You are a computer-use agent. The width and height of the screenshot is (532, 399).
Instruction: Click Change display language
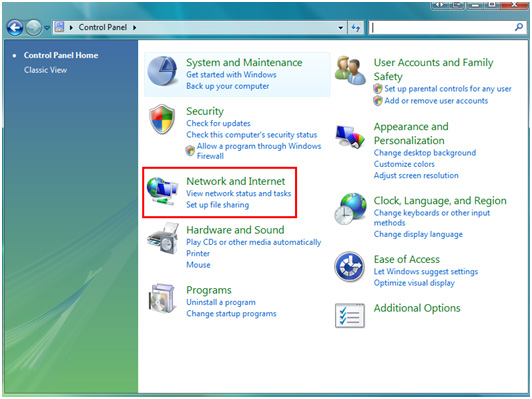tap(418, 234)
